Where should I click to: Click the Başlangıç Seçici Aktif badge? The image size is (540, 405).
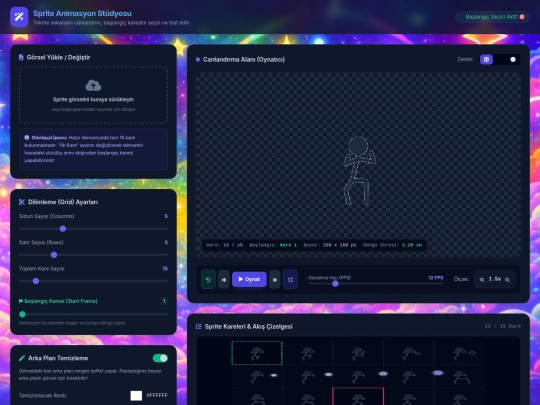[492, 17]
